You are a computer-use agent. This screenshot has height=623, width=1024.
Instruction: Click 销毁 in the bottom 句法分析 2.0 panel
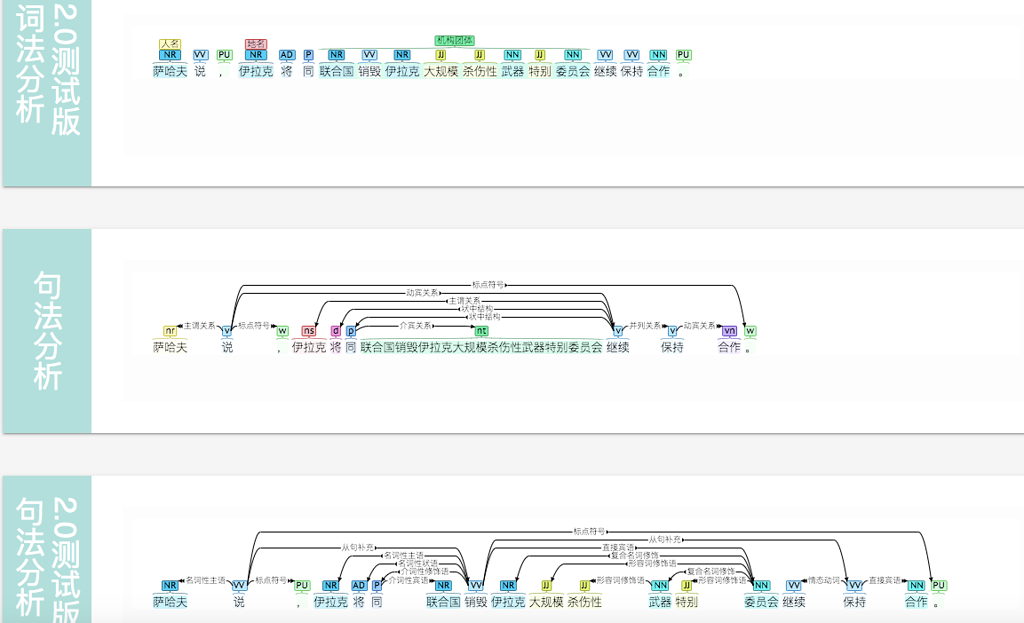(x=475, y=601)
